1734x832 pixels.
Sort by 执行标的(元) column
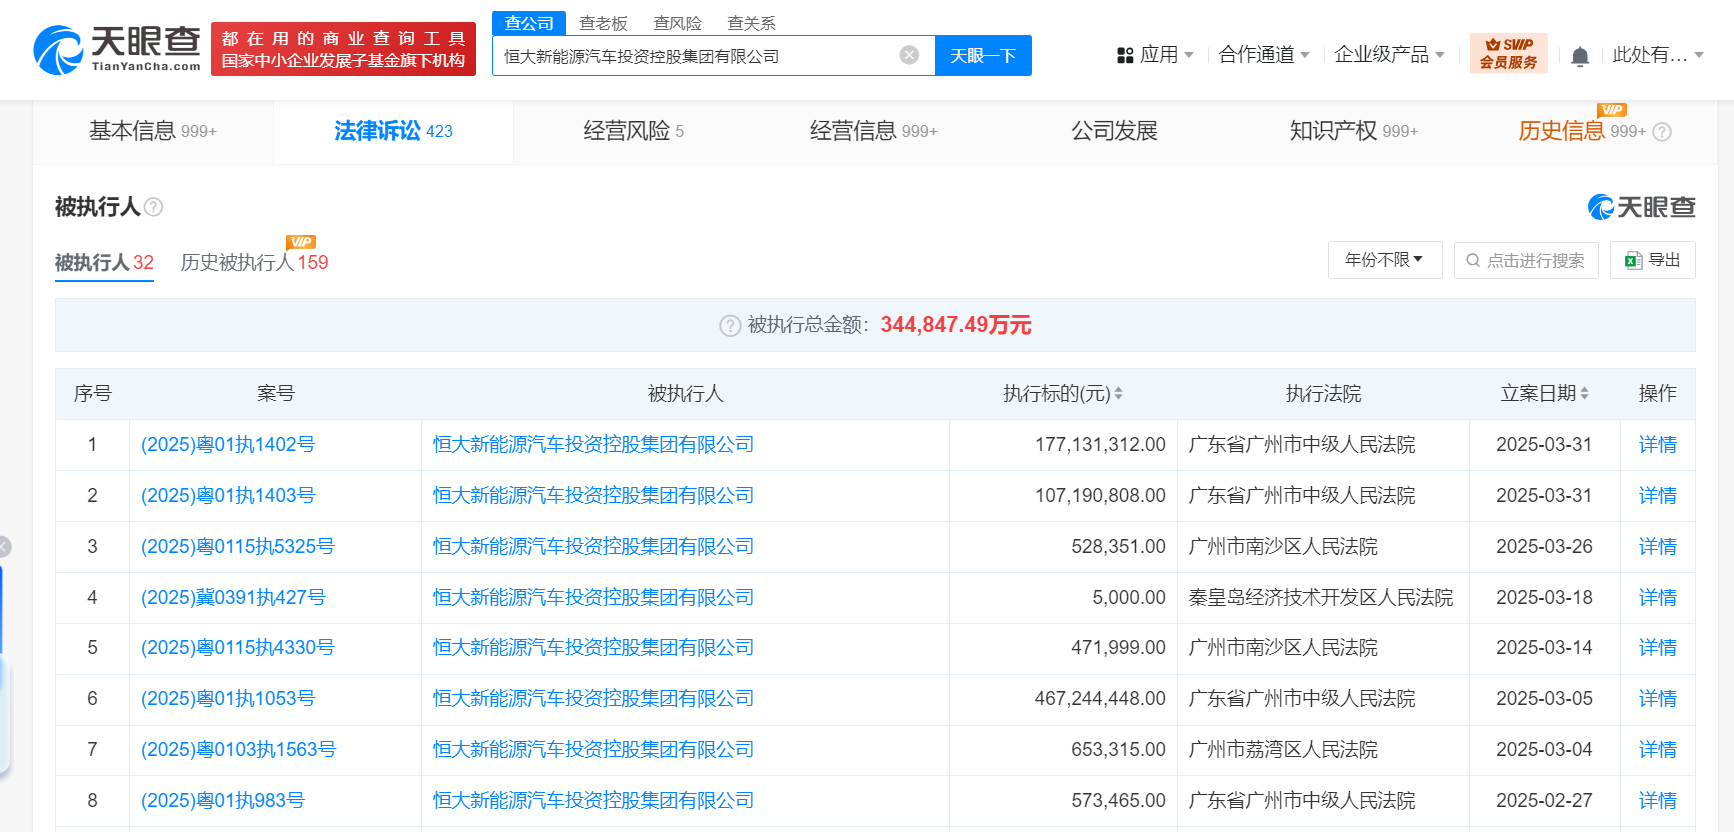click(1118, 394)
